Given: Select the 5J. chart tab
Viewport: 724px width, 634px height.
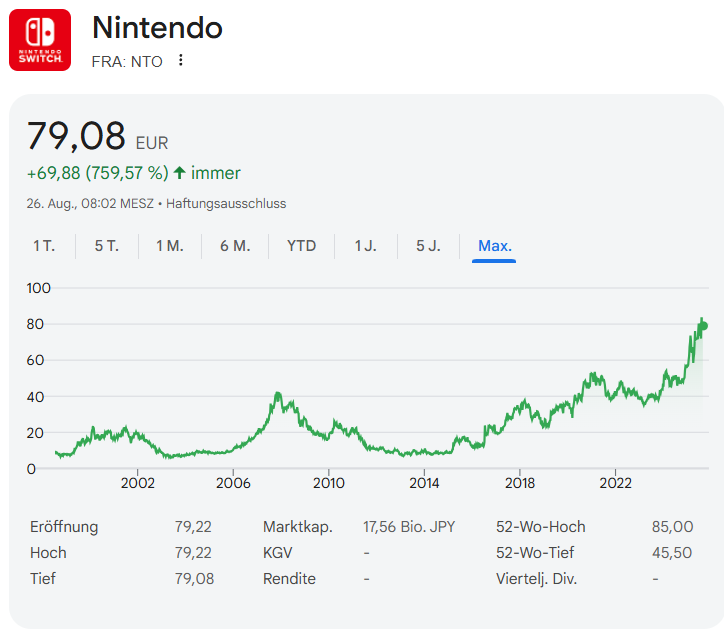Looking at the screenshot, I should click(x=428, y=246).
